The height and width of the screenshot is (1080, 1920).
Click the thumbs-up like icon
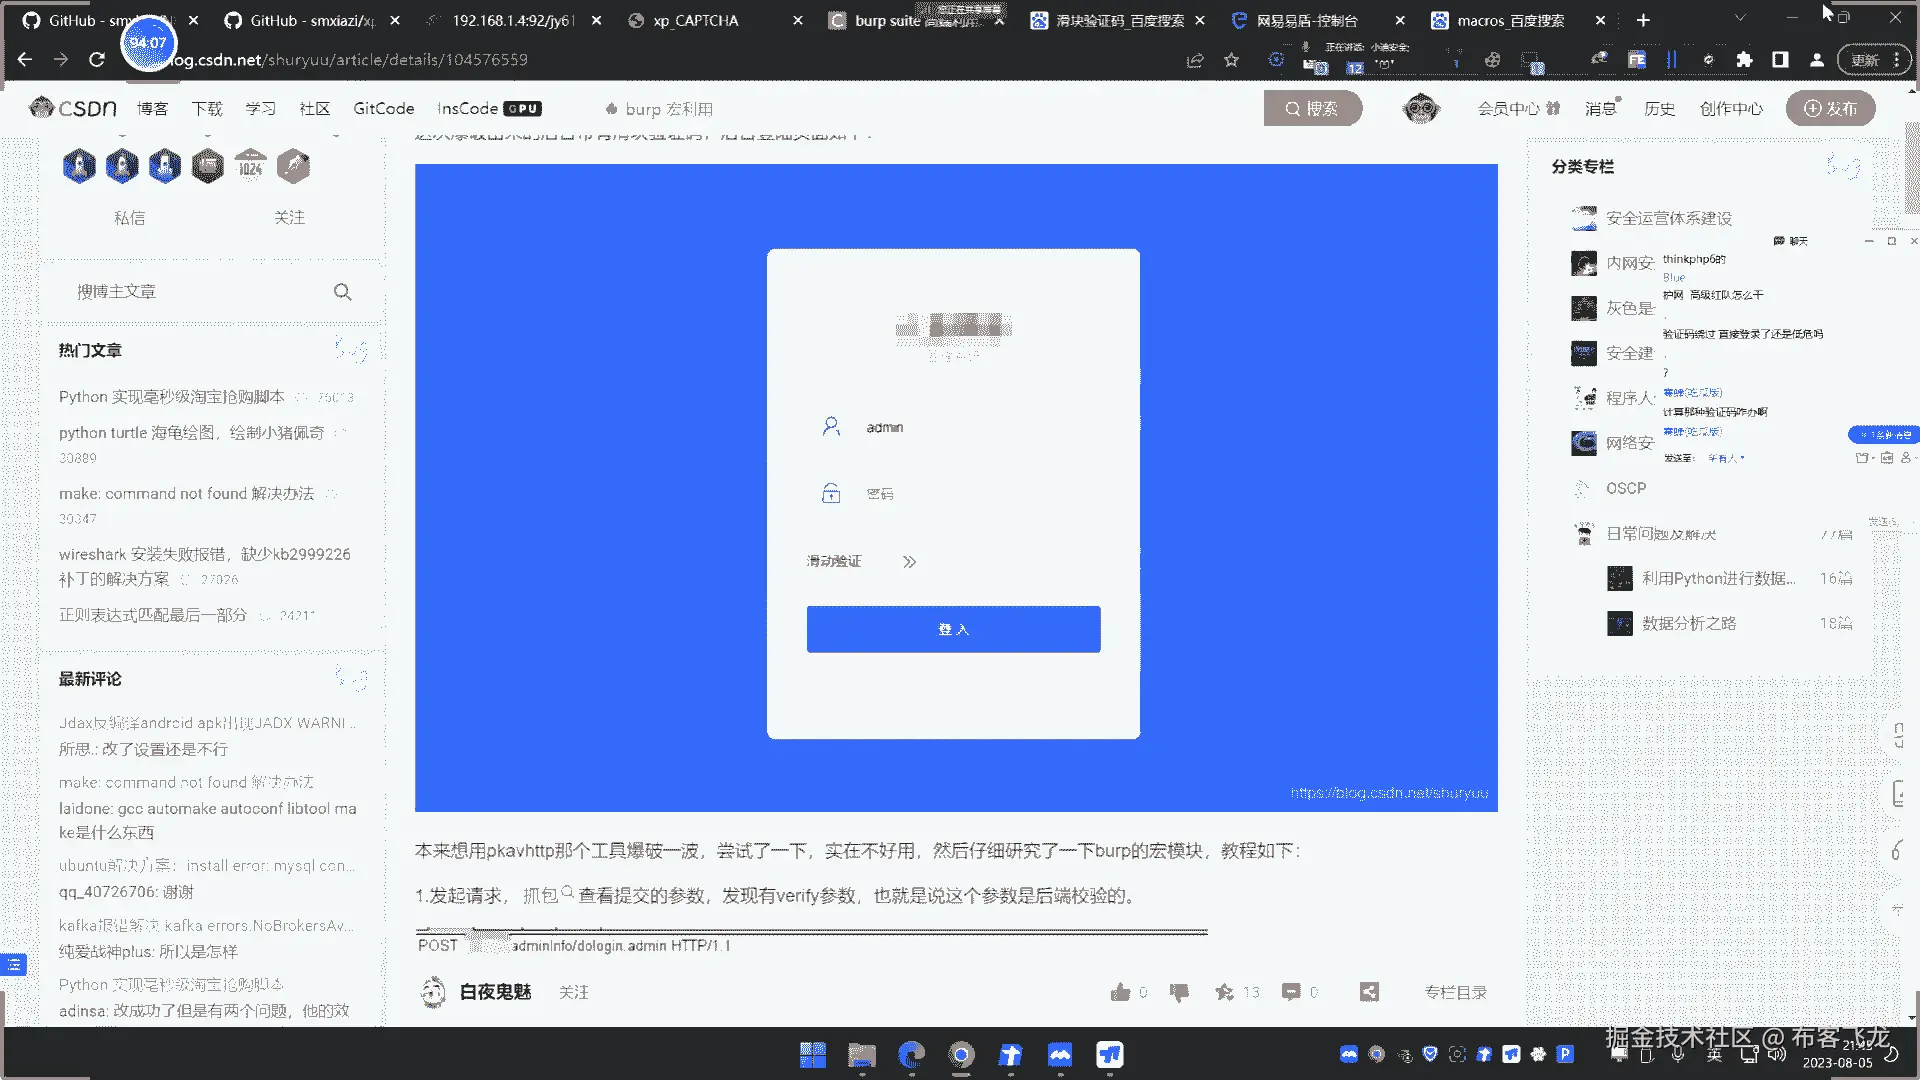1120,992
